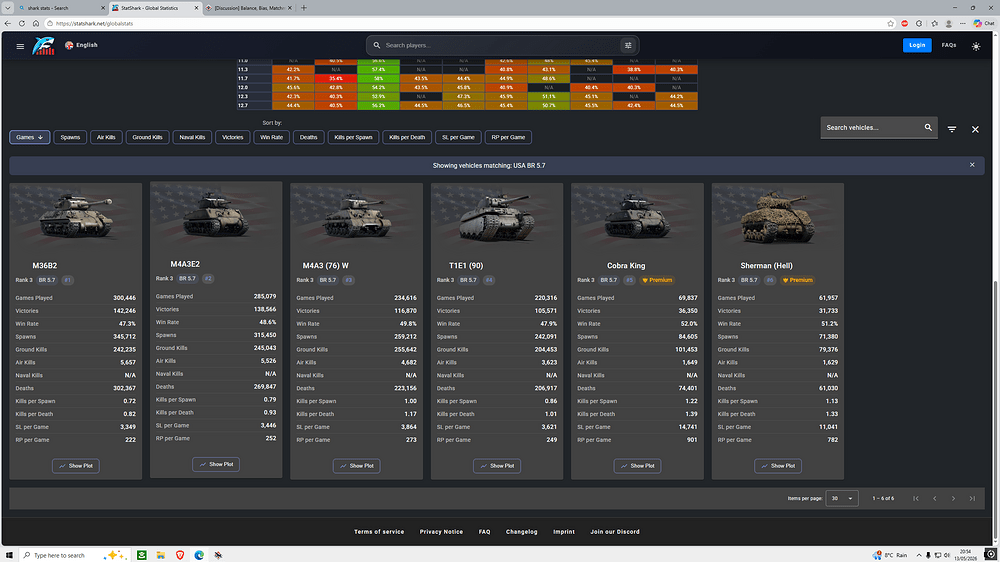Bookmark this page with star icon
Viewport: 1000px width, 562px height.
890,24
